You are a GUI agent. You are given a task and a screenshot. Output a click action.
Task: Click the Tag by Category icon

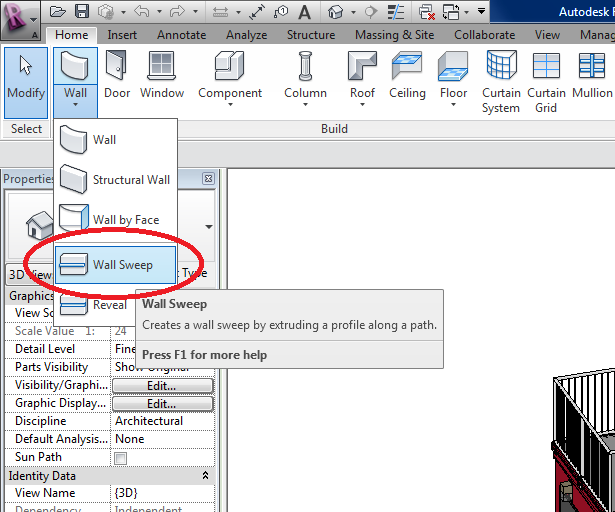pos(281,12)
